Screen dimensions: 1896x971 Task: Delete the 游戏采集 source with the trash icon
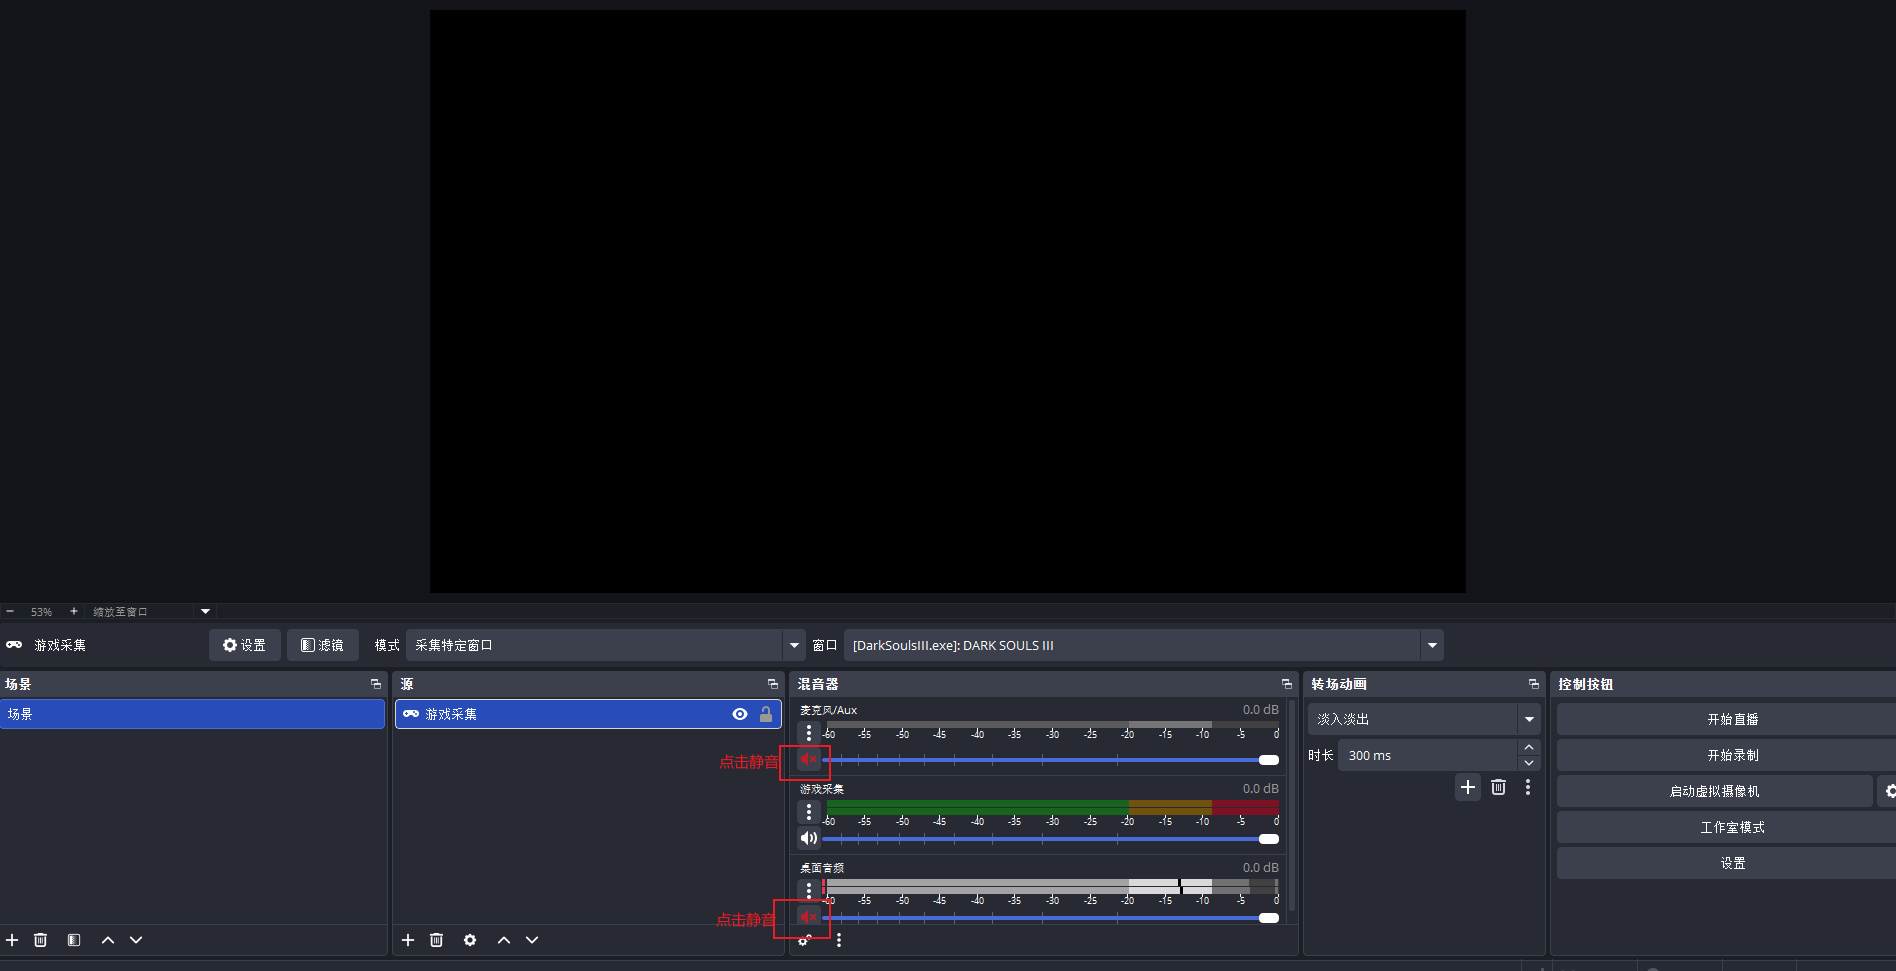[x=436, y=940]
